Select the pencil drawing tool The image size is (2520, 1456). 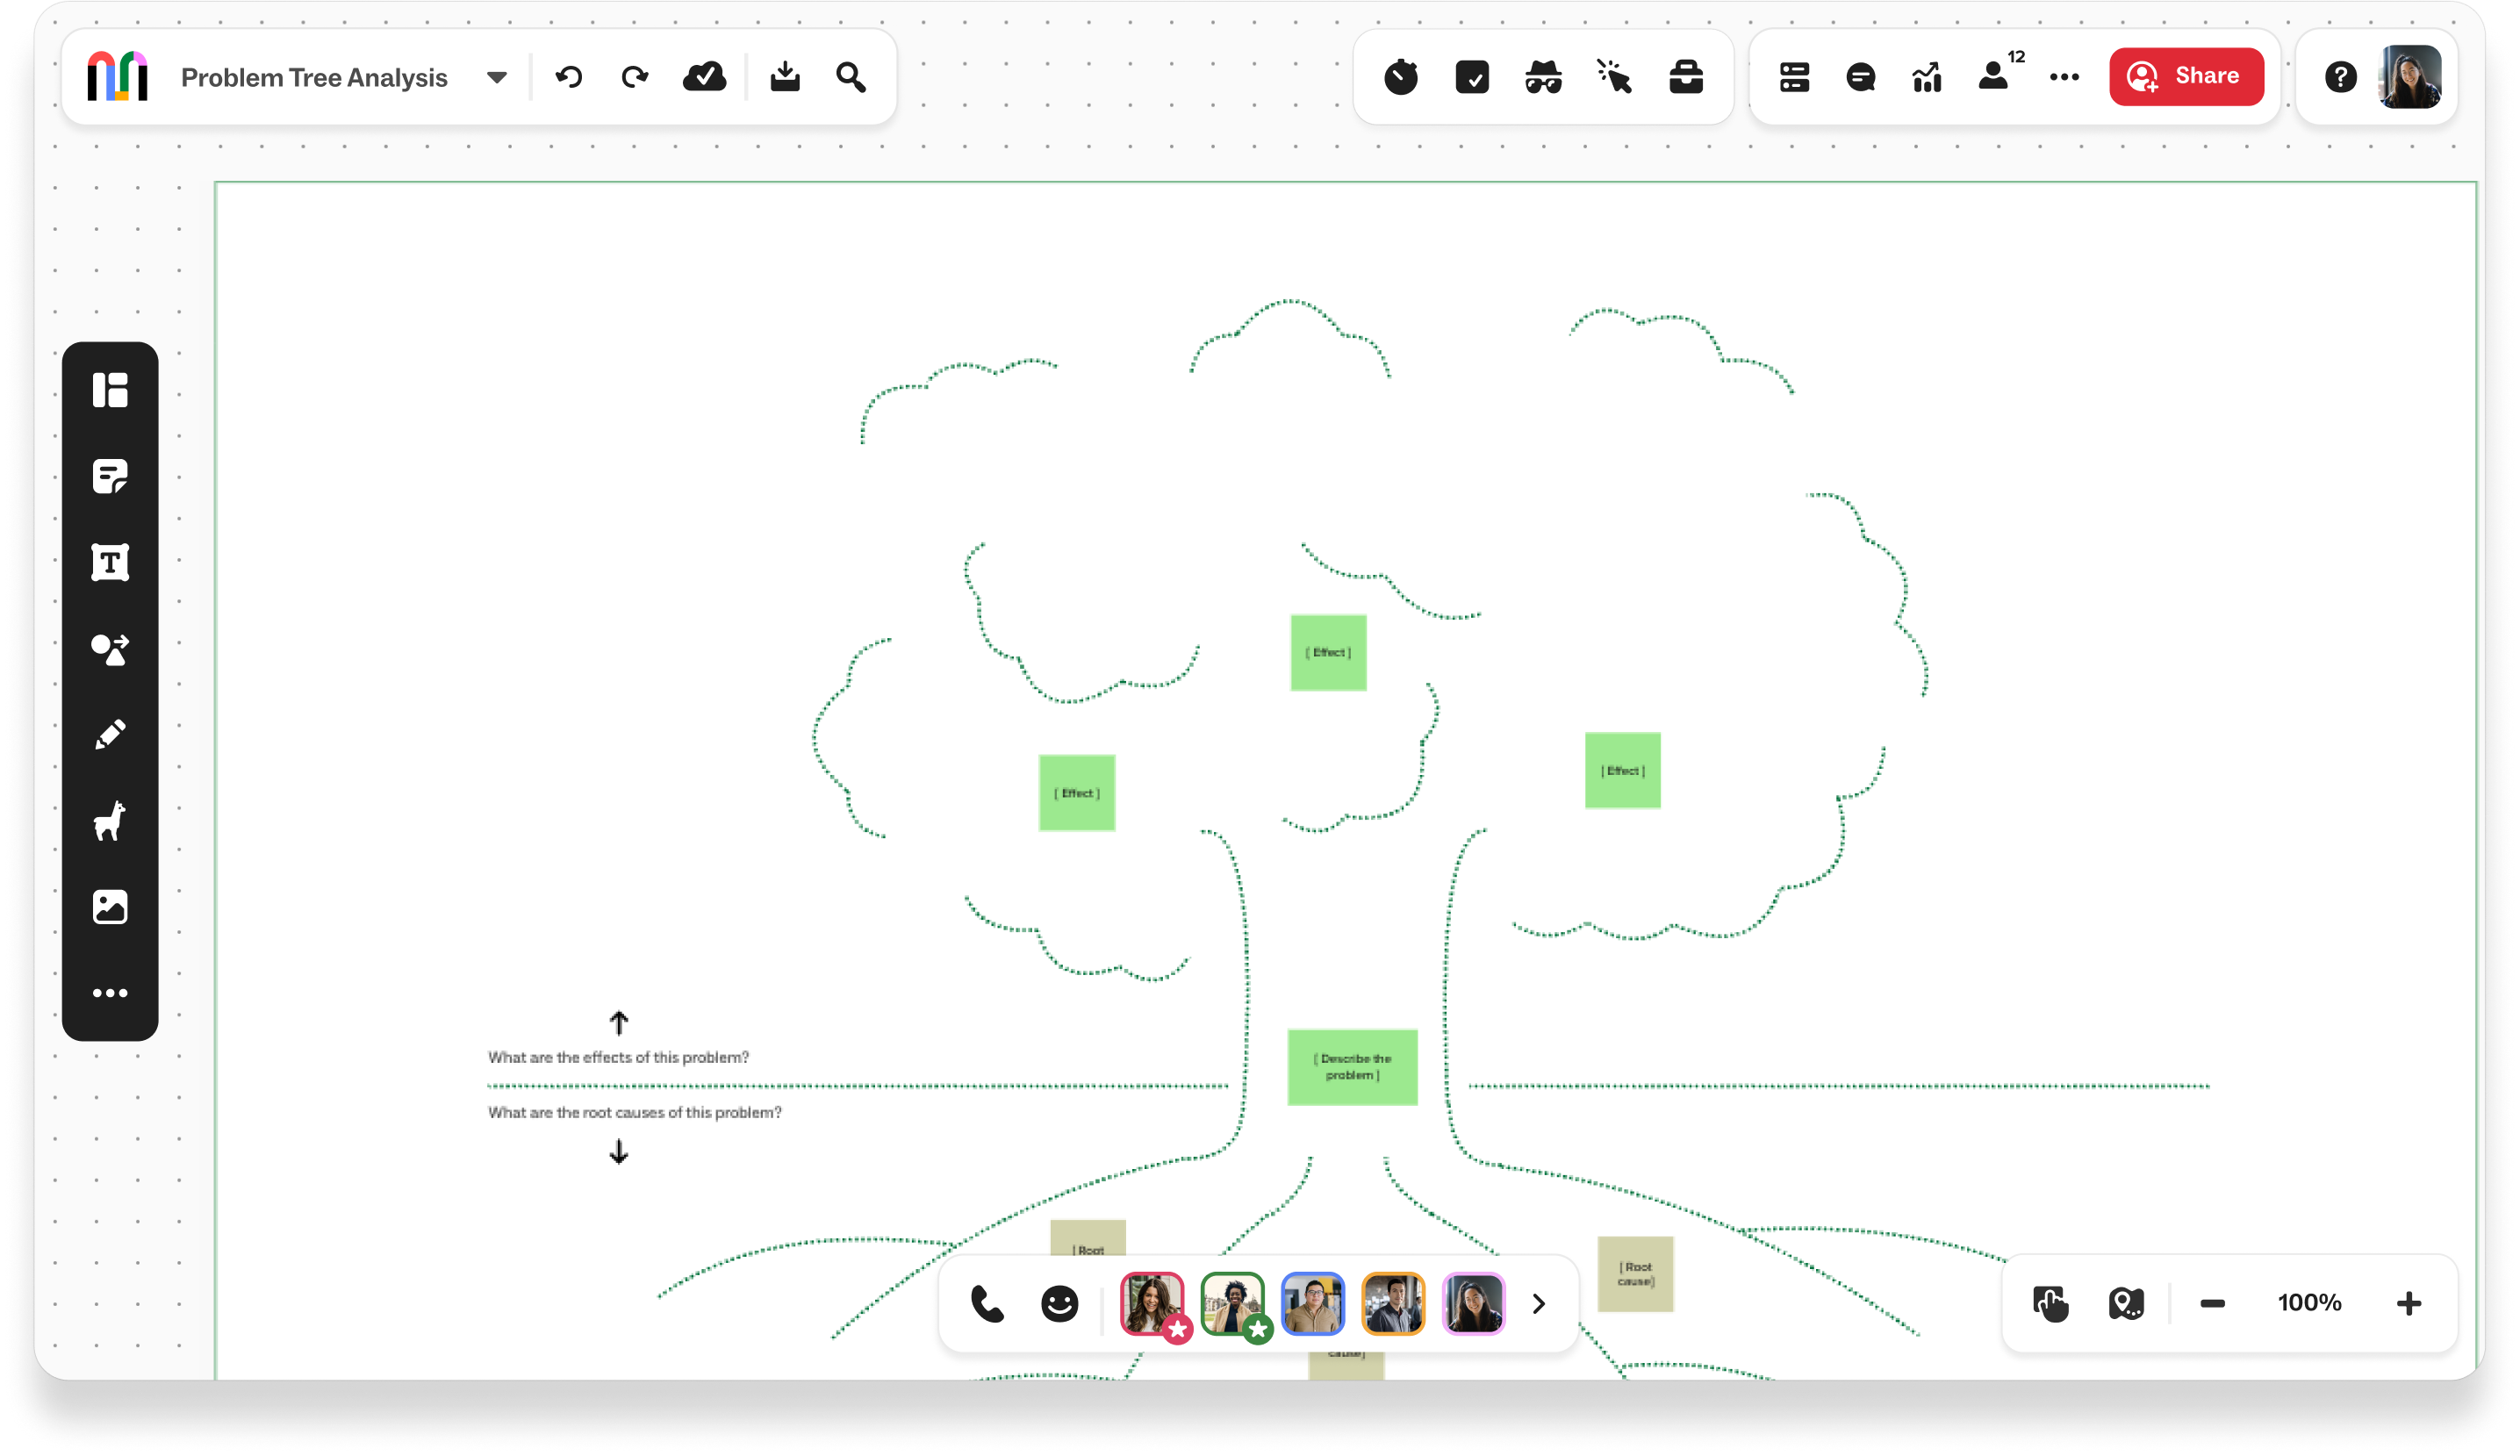click(110, 735)
